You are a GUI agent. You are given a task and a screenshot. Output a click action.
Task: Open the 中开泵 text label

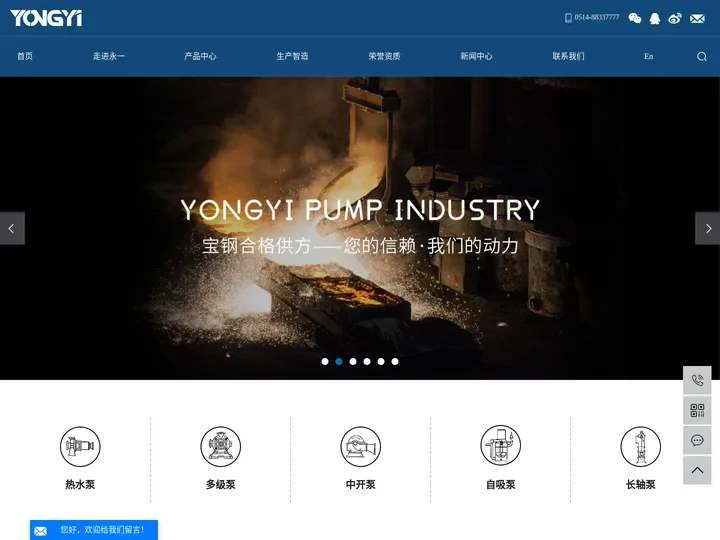click(360, 484)
